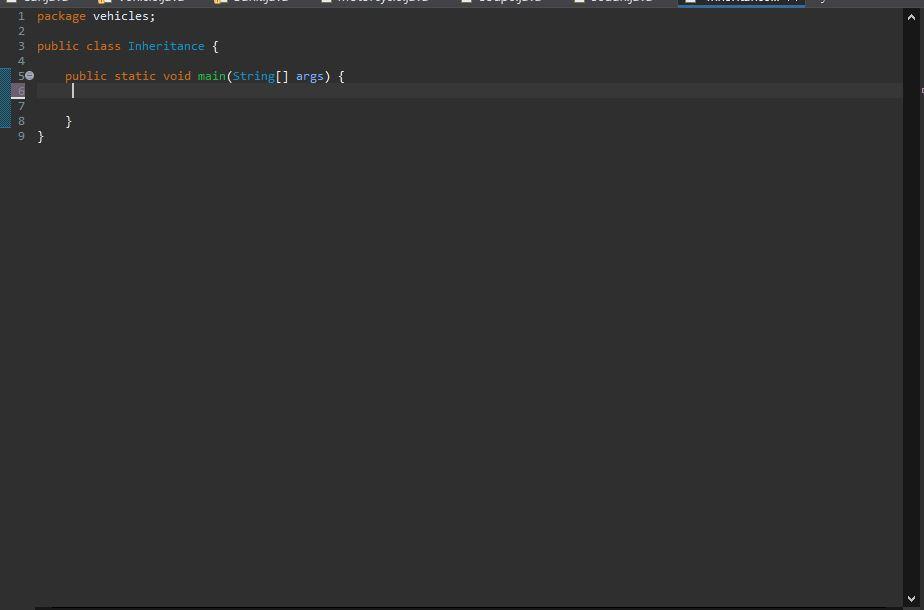Screen dimensions: 924x610
Task: Collapse the main method fold marker
Action: point(29,75)
